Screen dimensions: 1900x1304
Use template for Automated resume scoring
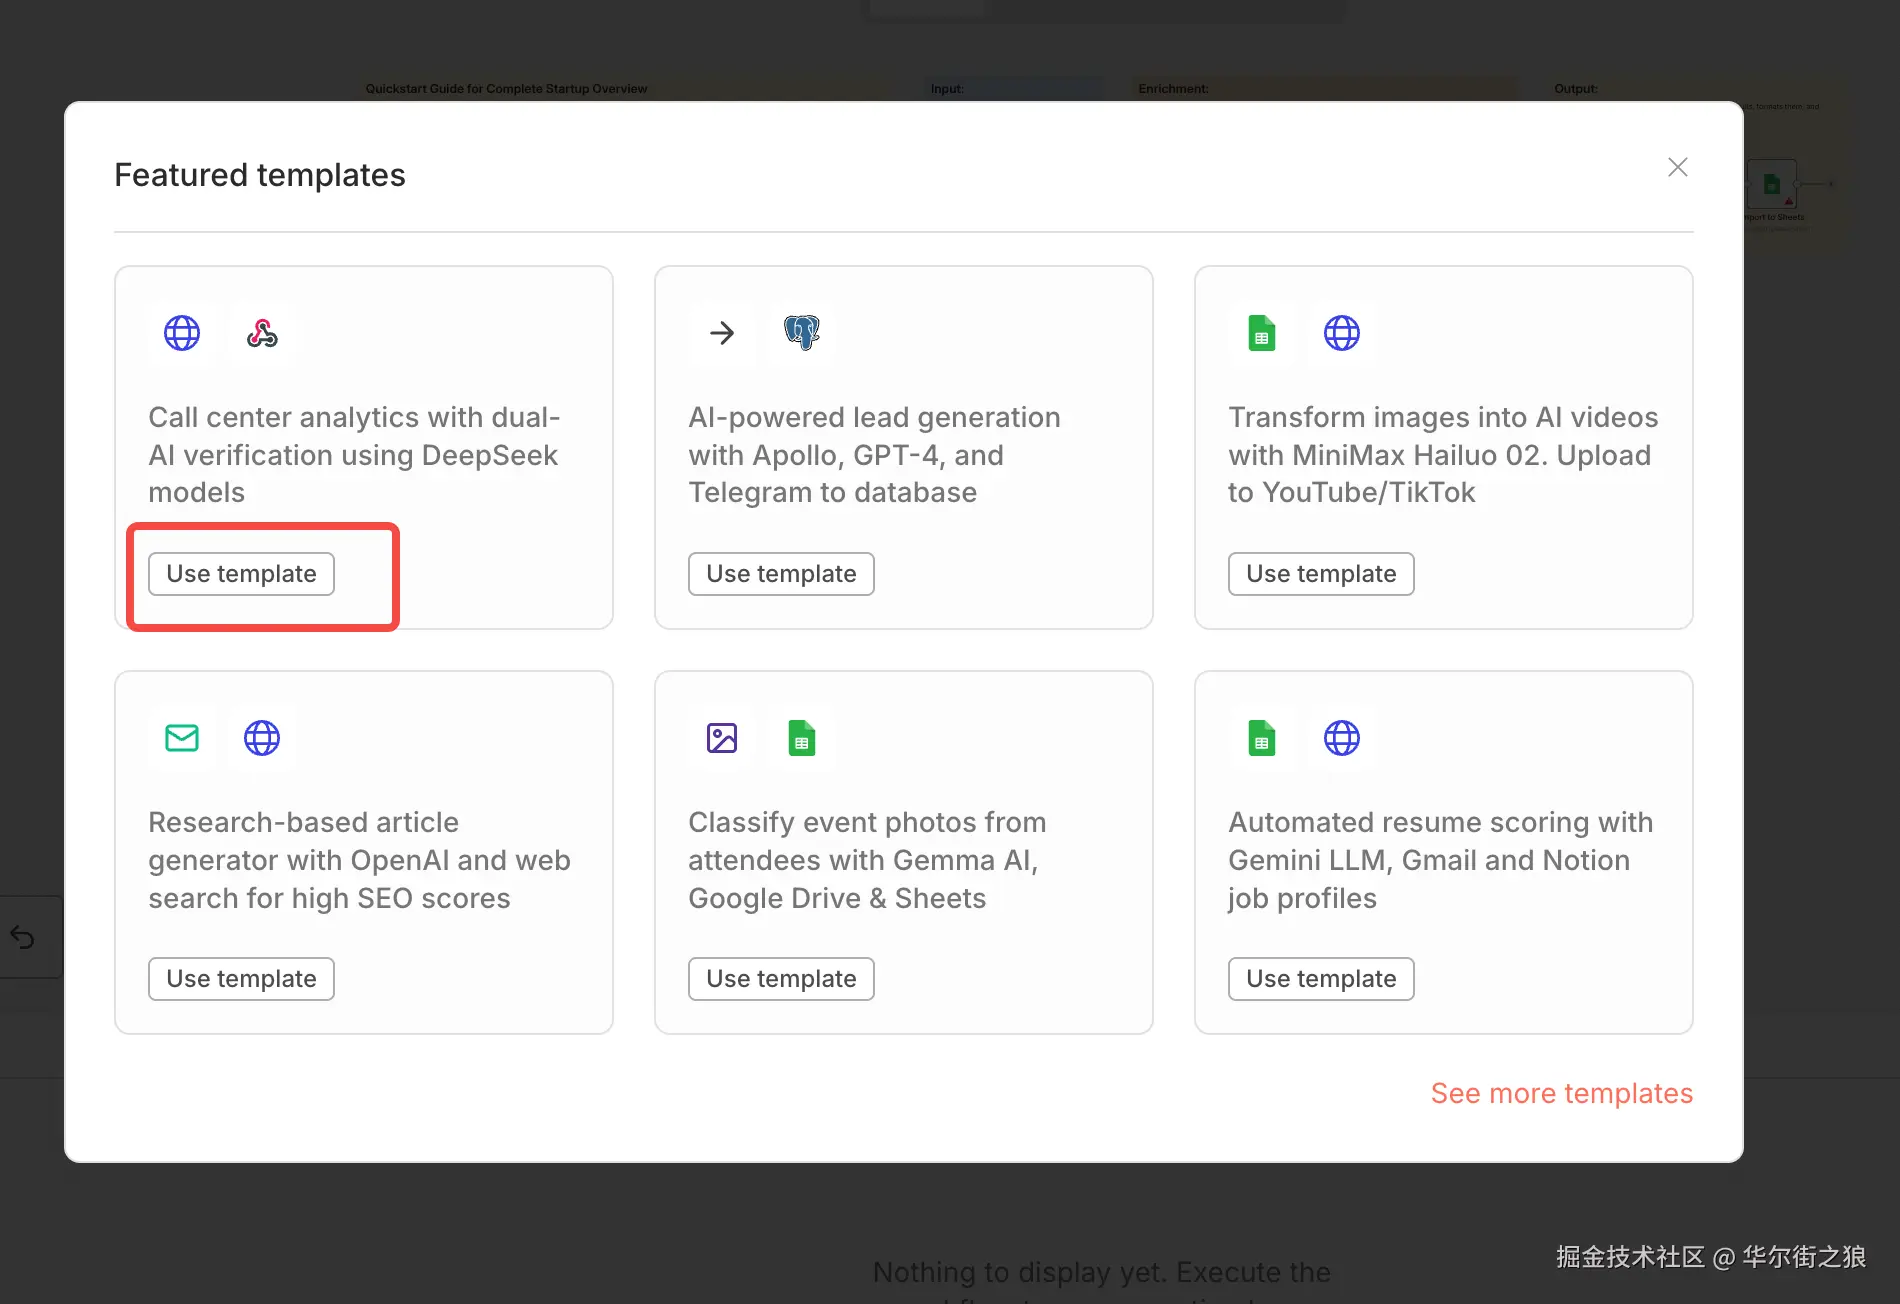point(1321,979)
